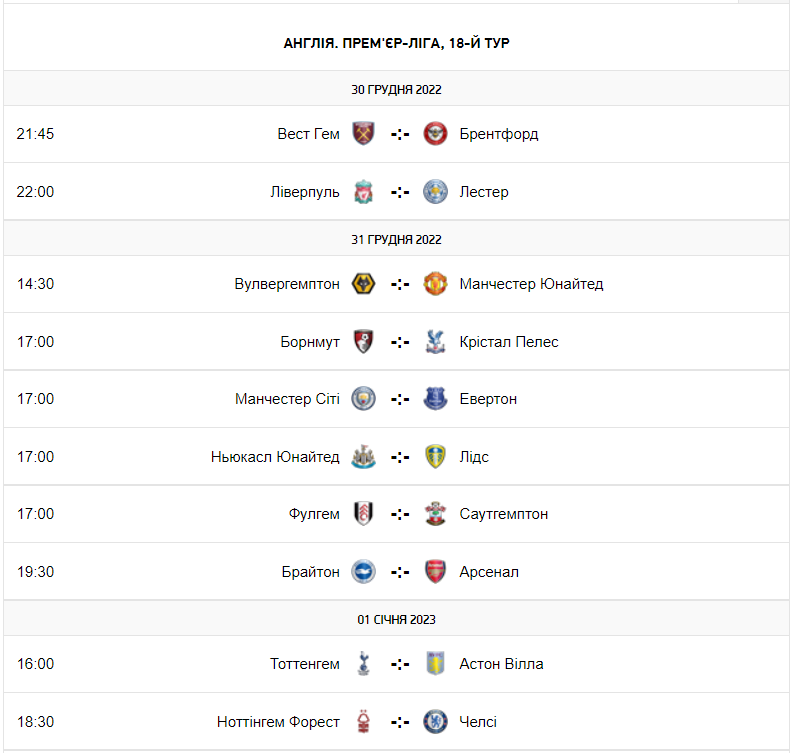Click the Фулгем vs Саутгемптон score placeholder
This screenshot has width=793, height=753.
coord(400,514)
